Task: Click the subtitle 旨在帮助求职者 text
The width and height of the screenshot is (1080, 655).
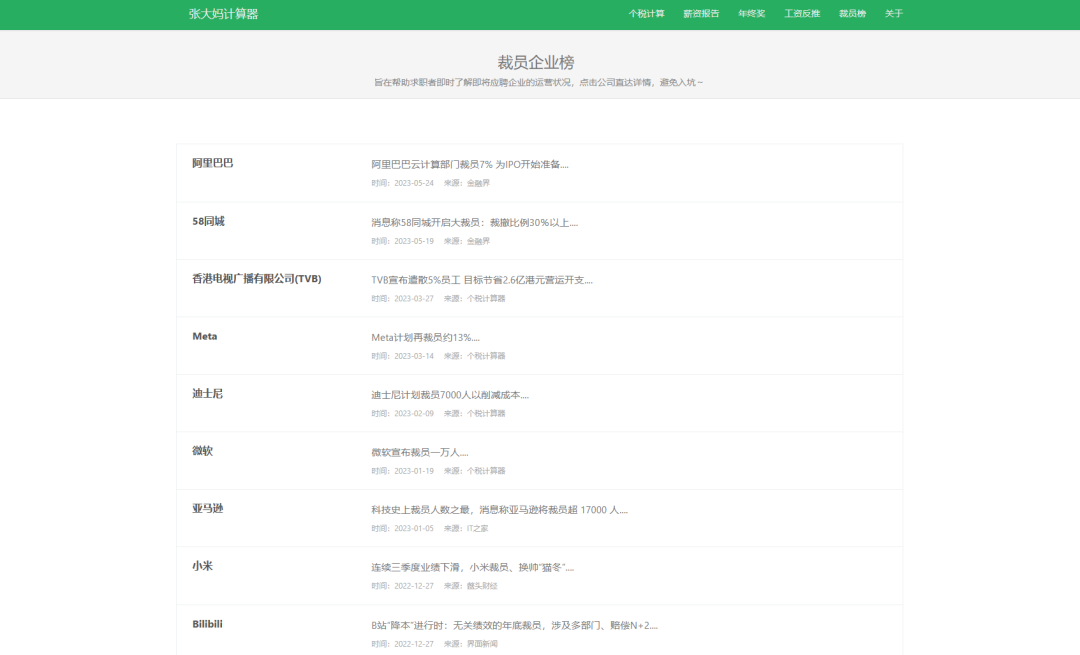Action: [x=539, y=83]
